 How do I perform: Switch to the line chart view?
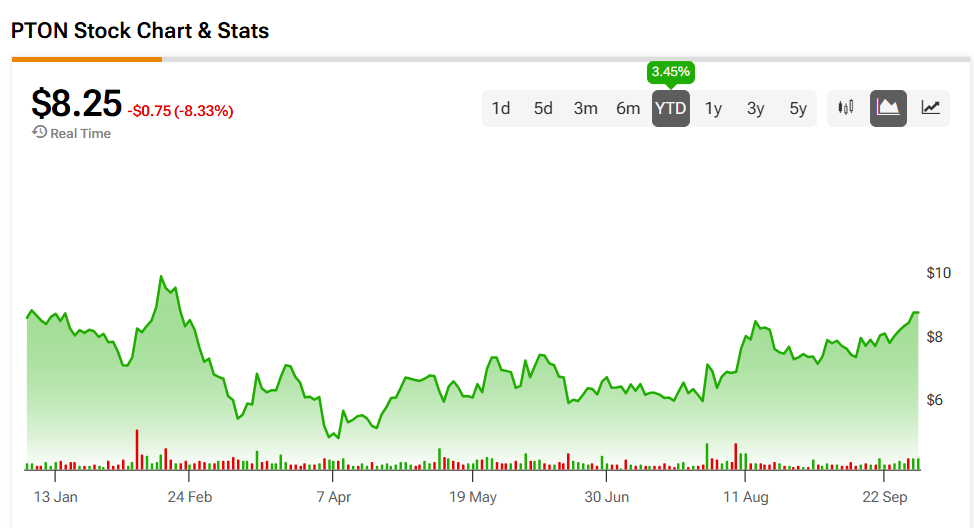pyautogui.click(x=930, y=108)
